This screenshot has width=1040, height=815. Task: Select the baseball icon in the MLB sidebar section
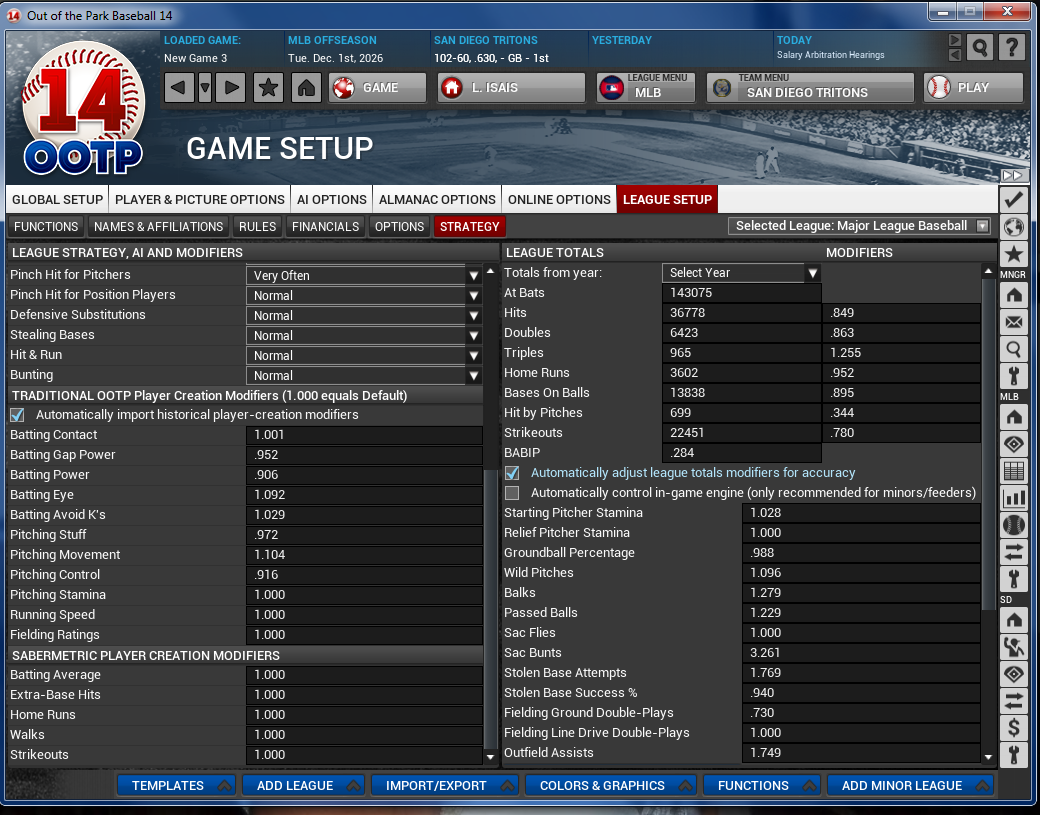(x=1014, y=525)
